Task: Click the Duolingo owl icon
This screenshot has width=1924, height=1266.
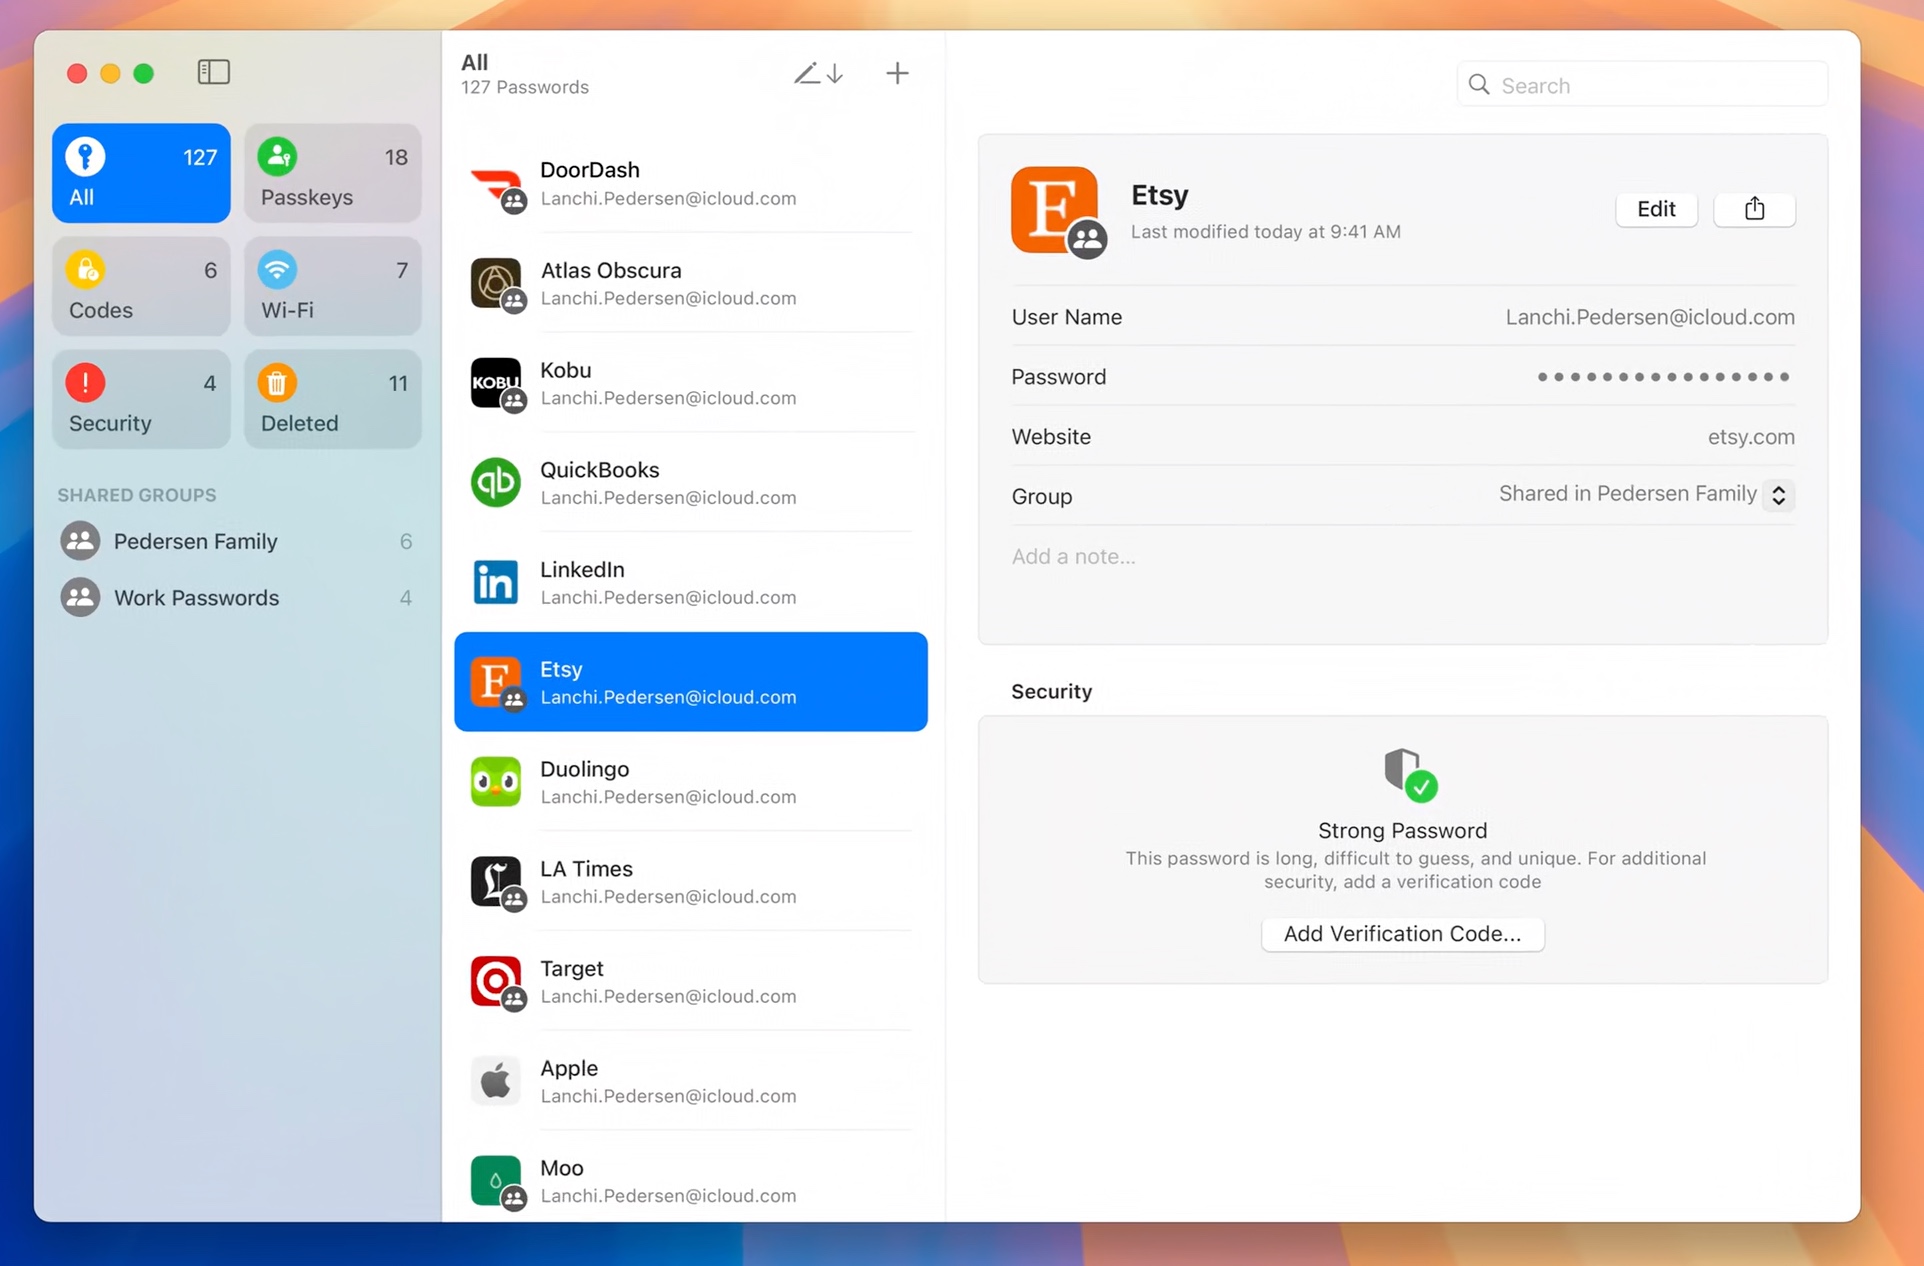Action: pyautogui.click(x=496, y=782)
